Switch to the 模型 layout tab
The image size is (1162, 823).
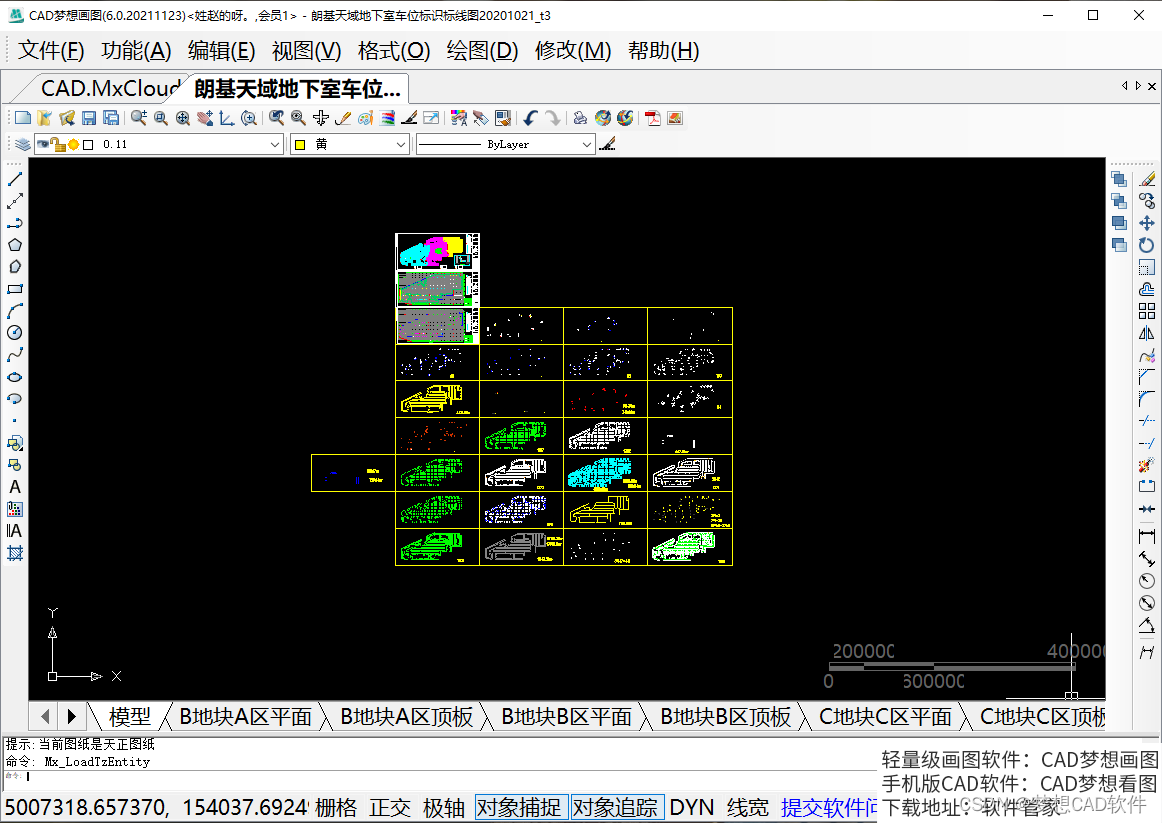tap(130, 716)
